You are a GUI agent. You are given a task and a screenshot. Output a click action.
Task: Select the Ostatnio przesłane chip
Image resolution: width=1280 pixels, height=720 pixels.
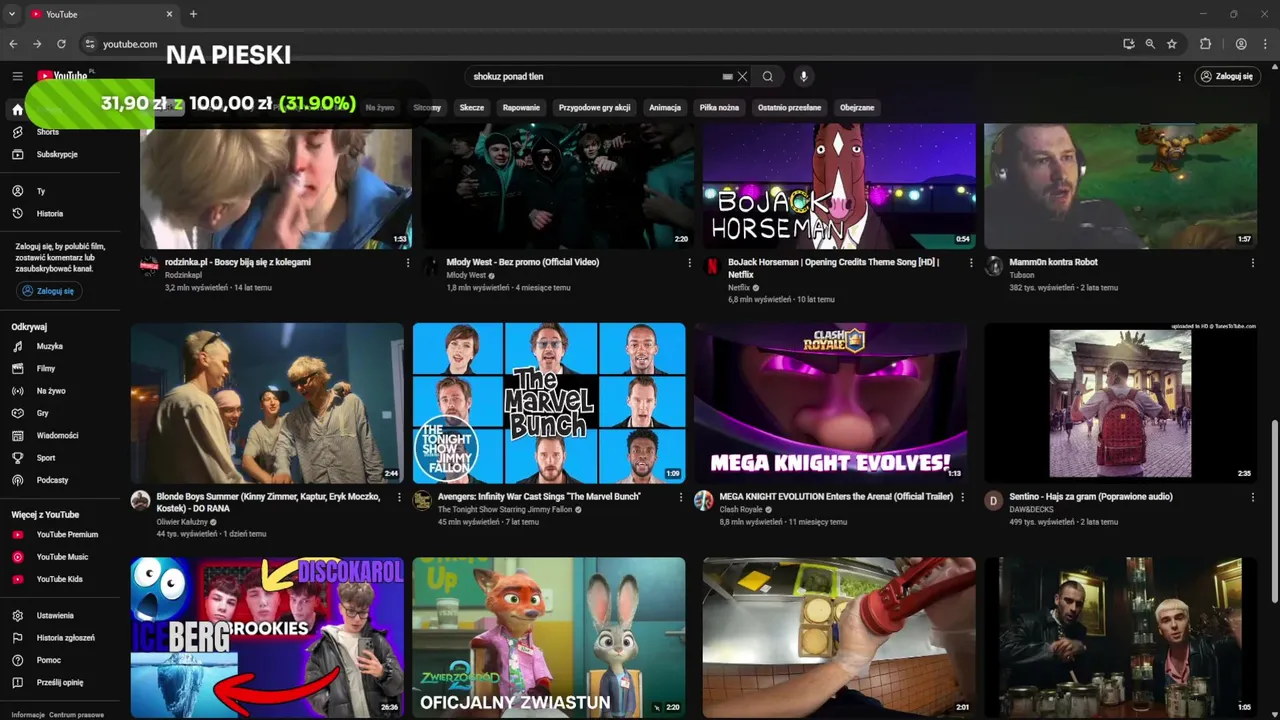click(789, 107)
